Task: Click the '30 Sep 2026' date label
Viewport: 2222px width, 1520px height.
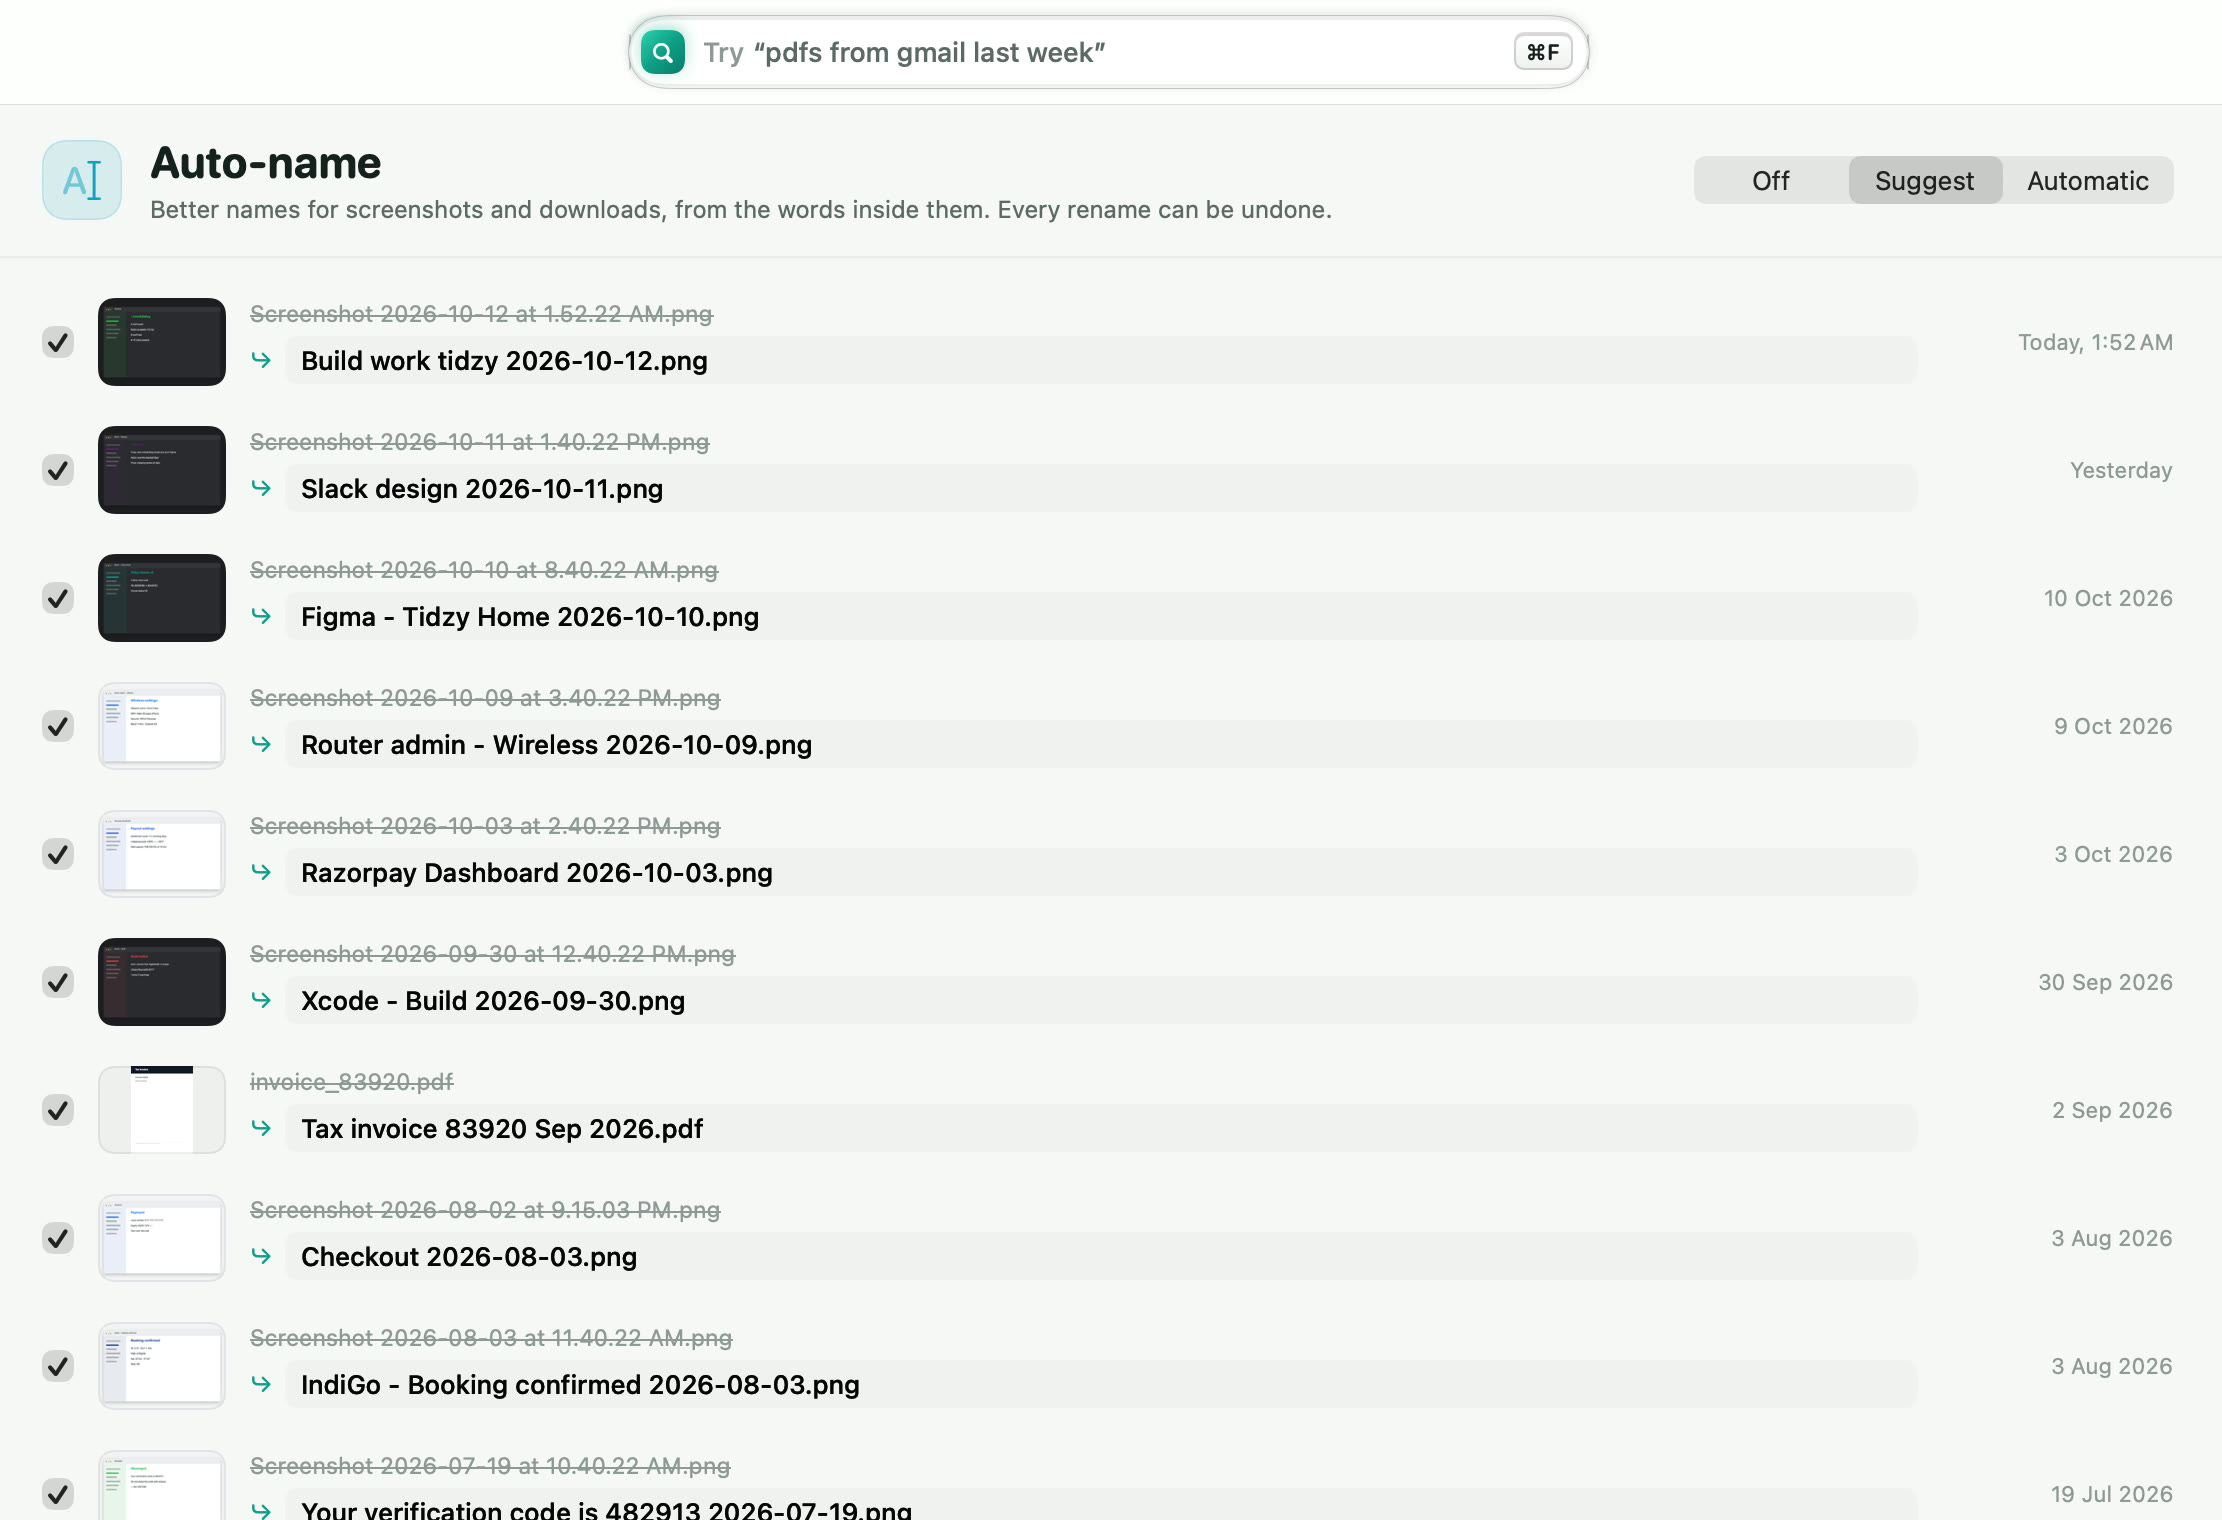Action: 2105,982
